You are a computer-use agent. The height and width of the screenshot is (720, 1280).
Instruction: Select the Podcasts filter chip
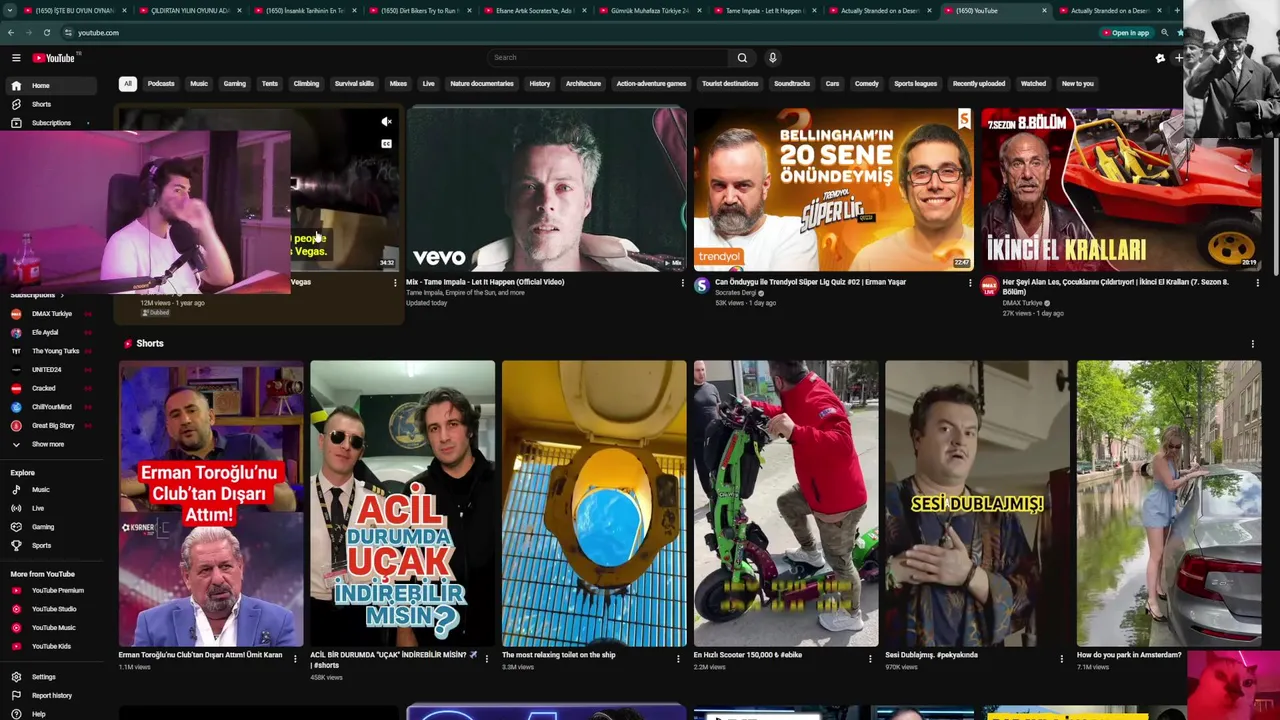pos(161,84)
